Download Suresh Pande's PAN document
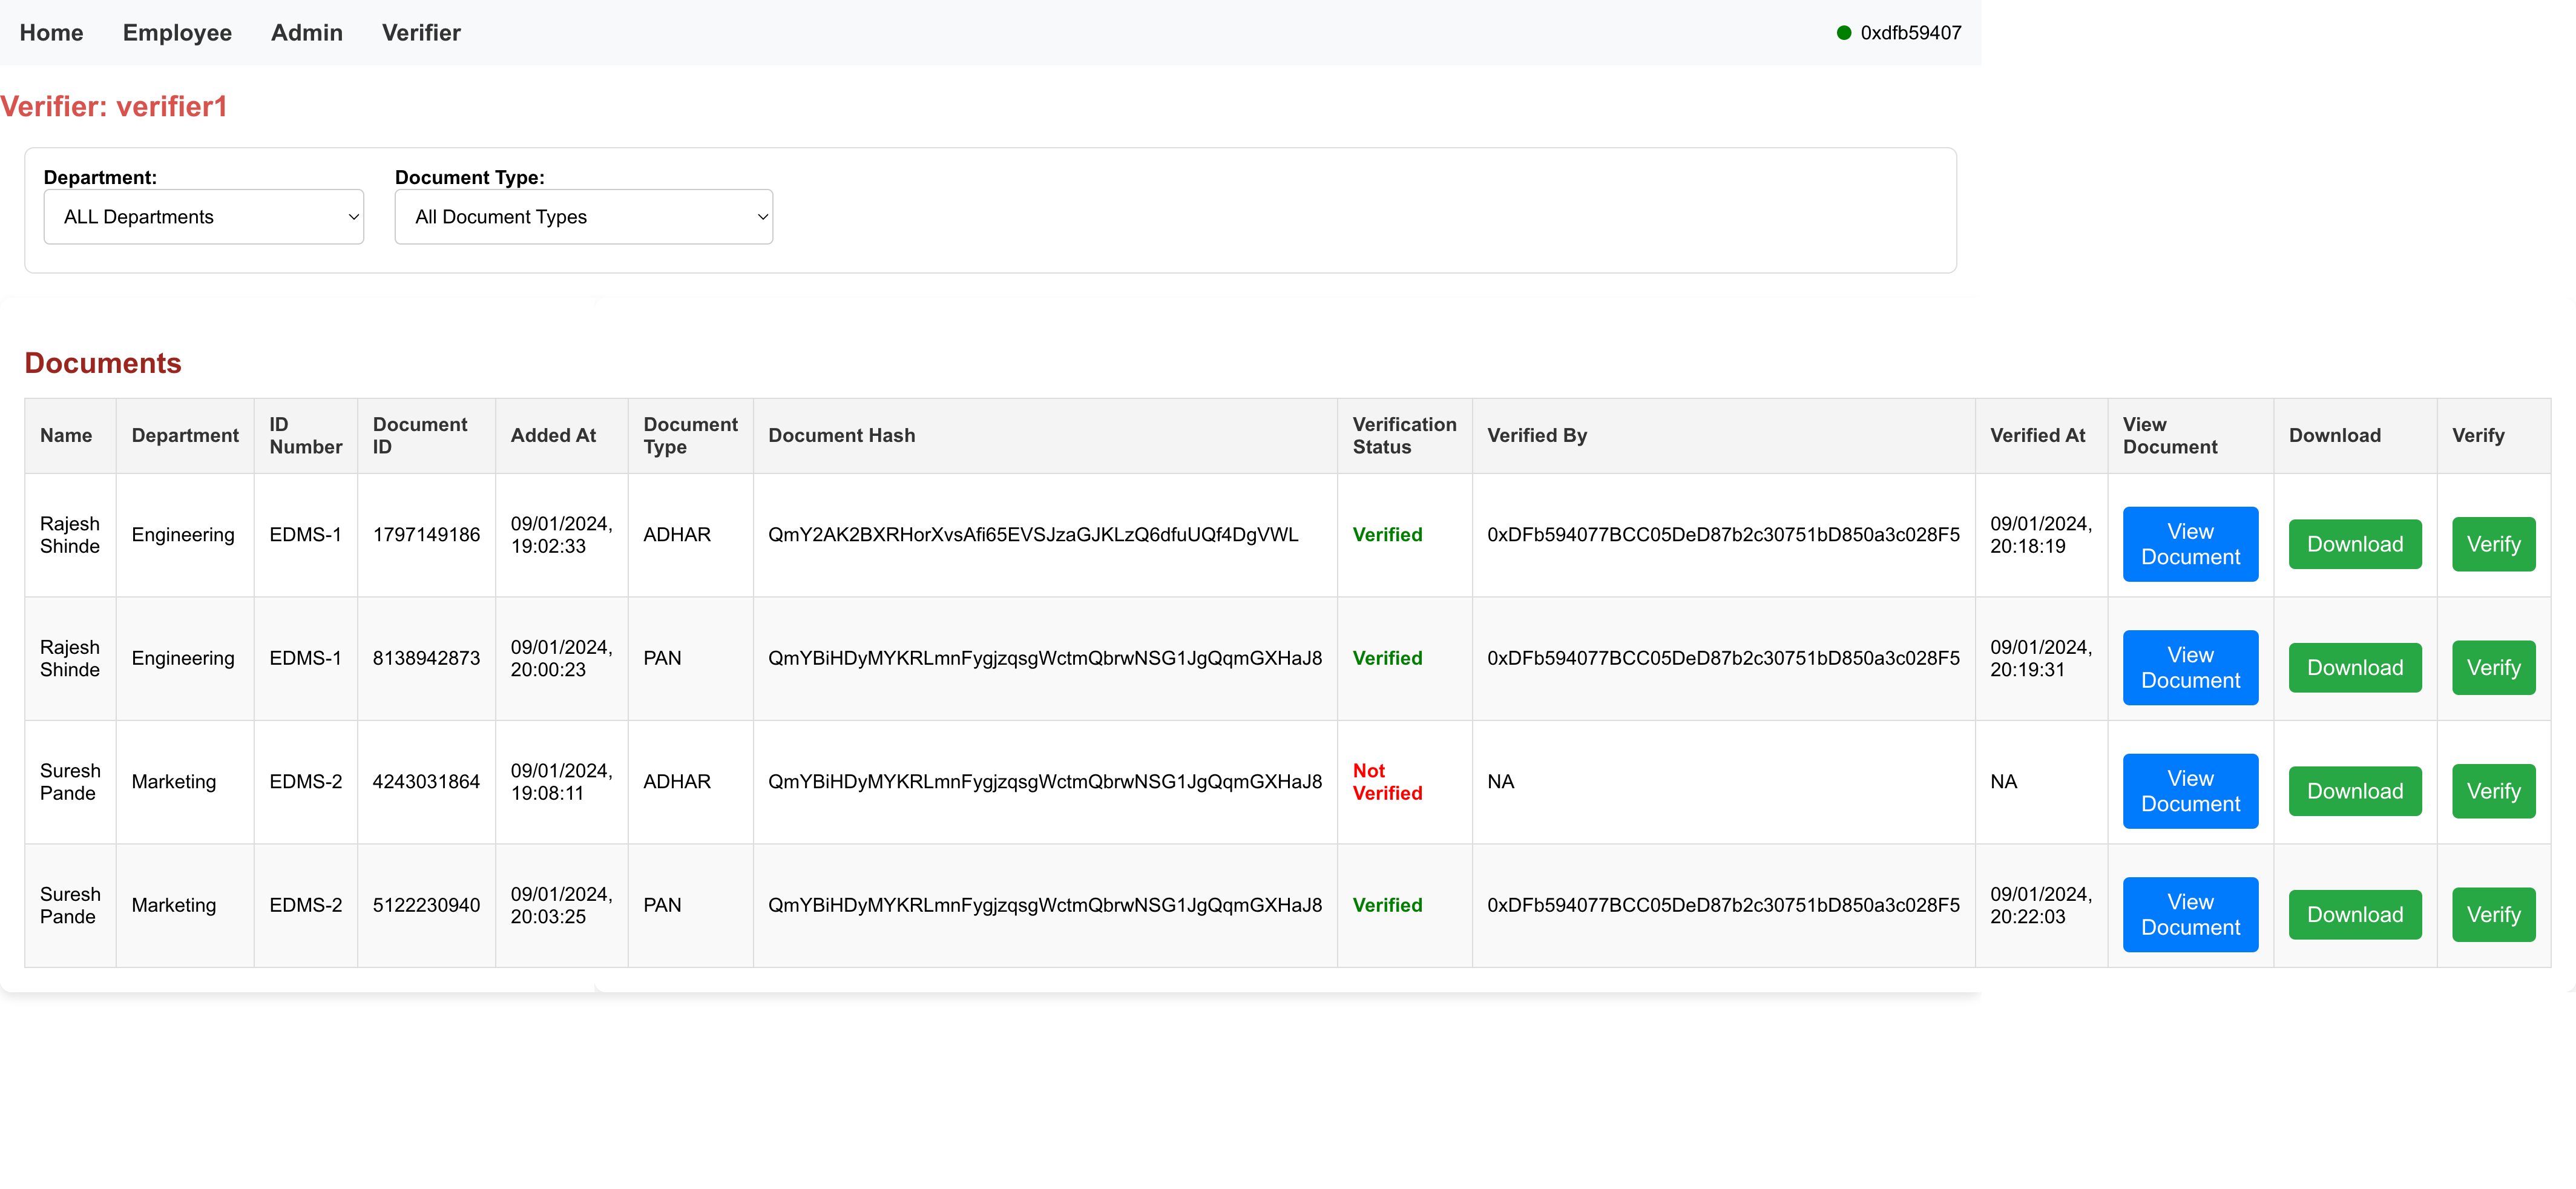This screenshot has width=2576, height=1189. (2354, 914)
